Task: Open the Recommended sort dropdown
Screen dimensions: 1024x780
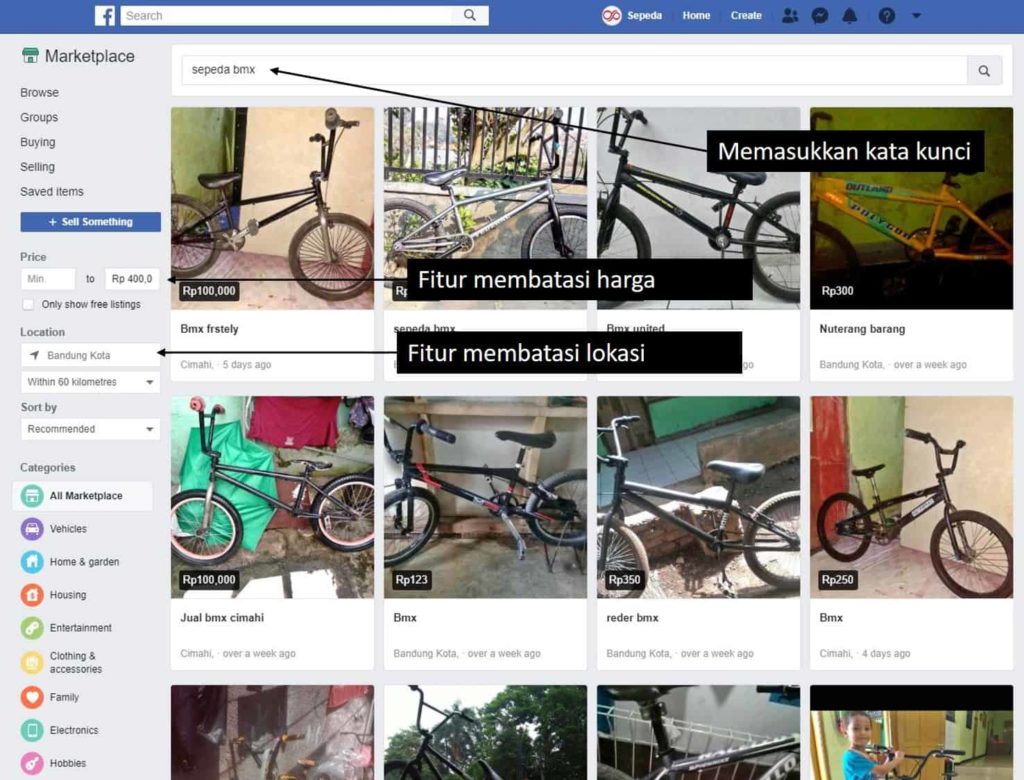Action: [90, 429]
